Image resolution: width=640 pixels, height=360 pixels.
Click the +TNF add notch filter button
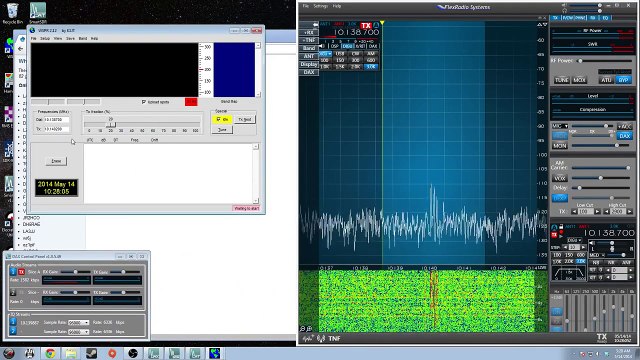click(x=309, y=40)
